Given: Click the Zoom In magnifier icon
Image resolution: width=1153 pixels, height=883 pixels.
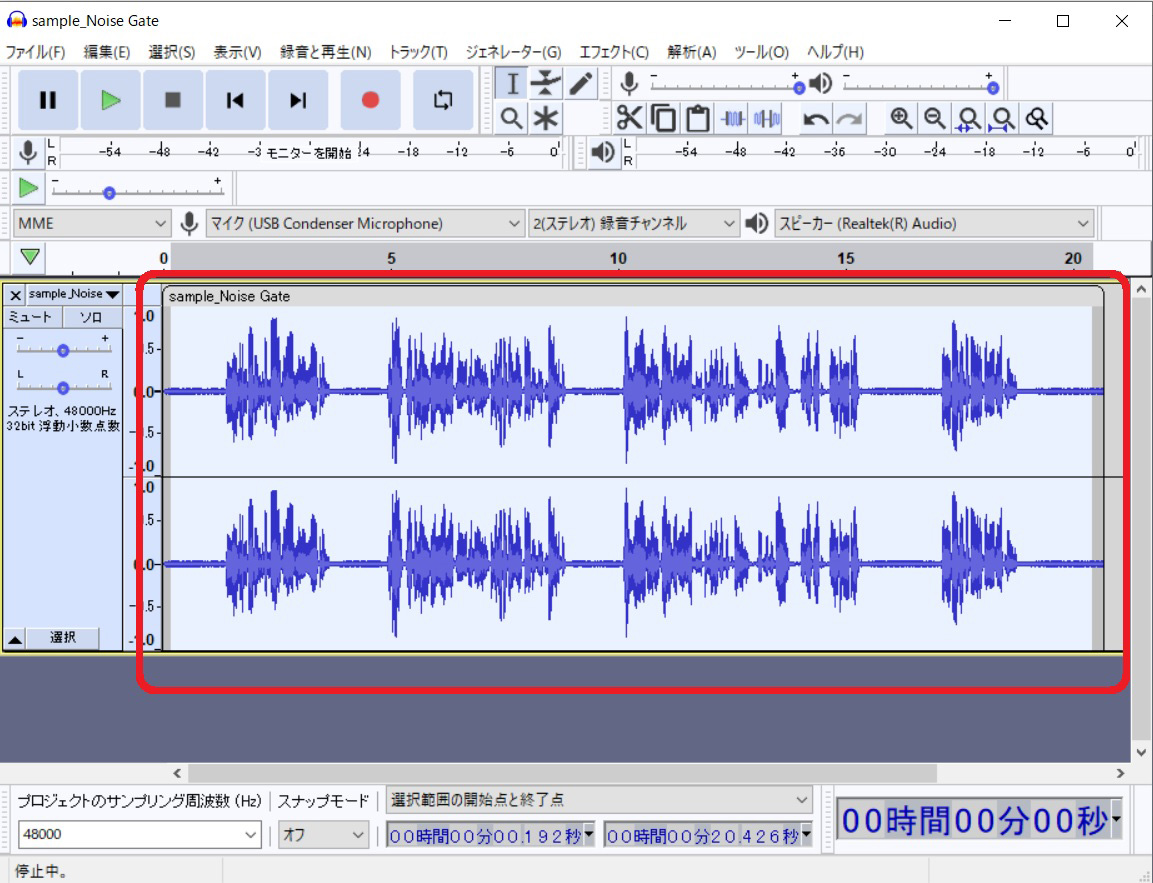Looking at the screenshot, I should pos(901,119).
